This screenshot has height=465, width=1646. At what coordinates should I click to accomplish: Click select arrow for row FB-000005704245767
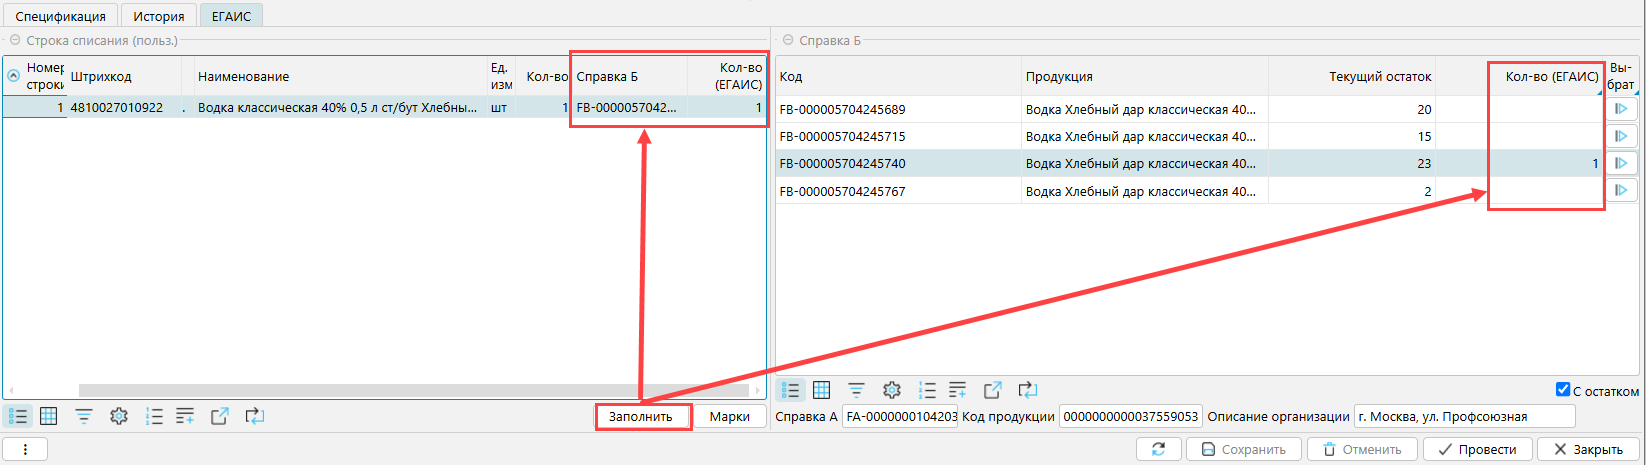[x=1621, y=191]
